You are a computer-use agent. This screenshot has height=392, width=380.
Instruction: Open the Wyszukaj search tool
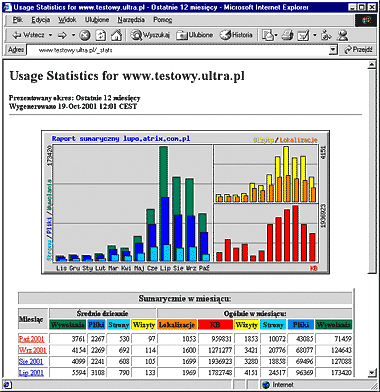click(x=150, y=35)
